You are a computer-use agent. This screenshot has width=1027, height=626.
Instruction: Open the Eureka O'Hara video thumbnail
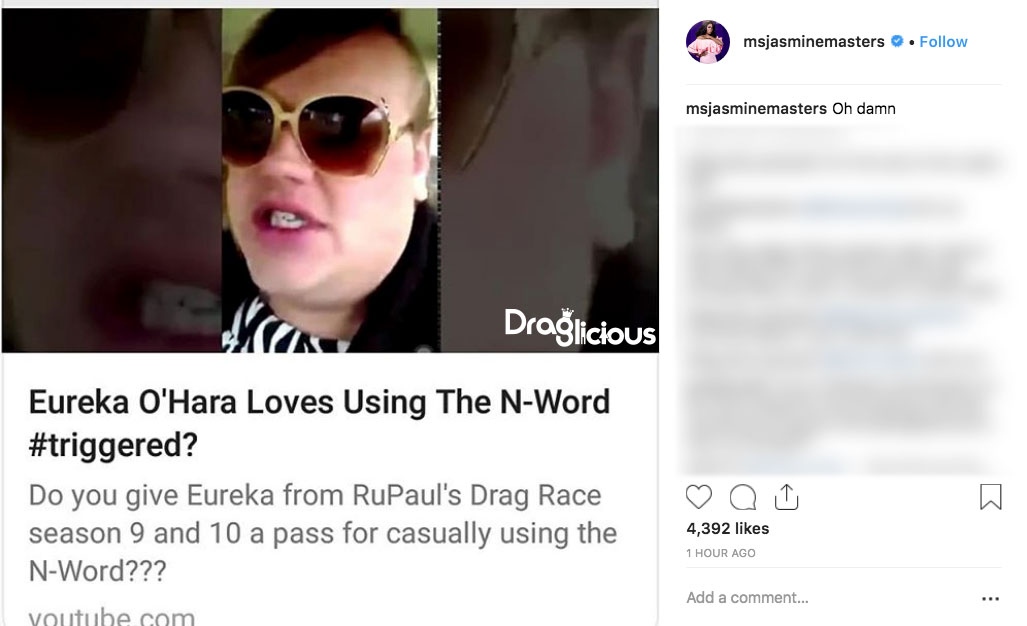point(330,181)
